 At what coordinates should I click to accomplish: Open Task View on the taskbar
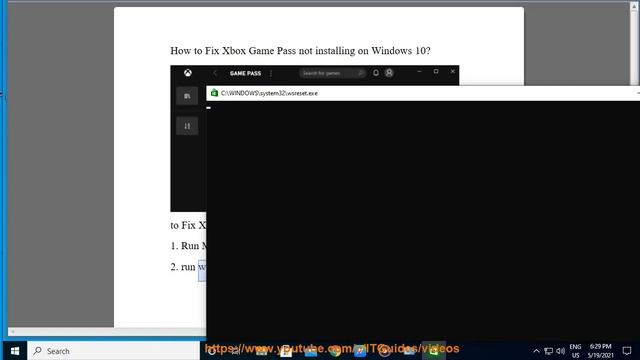pos(236,351)
